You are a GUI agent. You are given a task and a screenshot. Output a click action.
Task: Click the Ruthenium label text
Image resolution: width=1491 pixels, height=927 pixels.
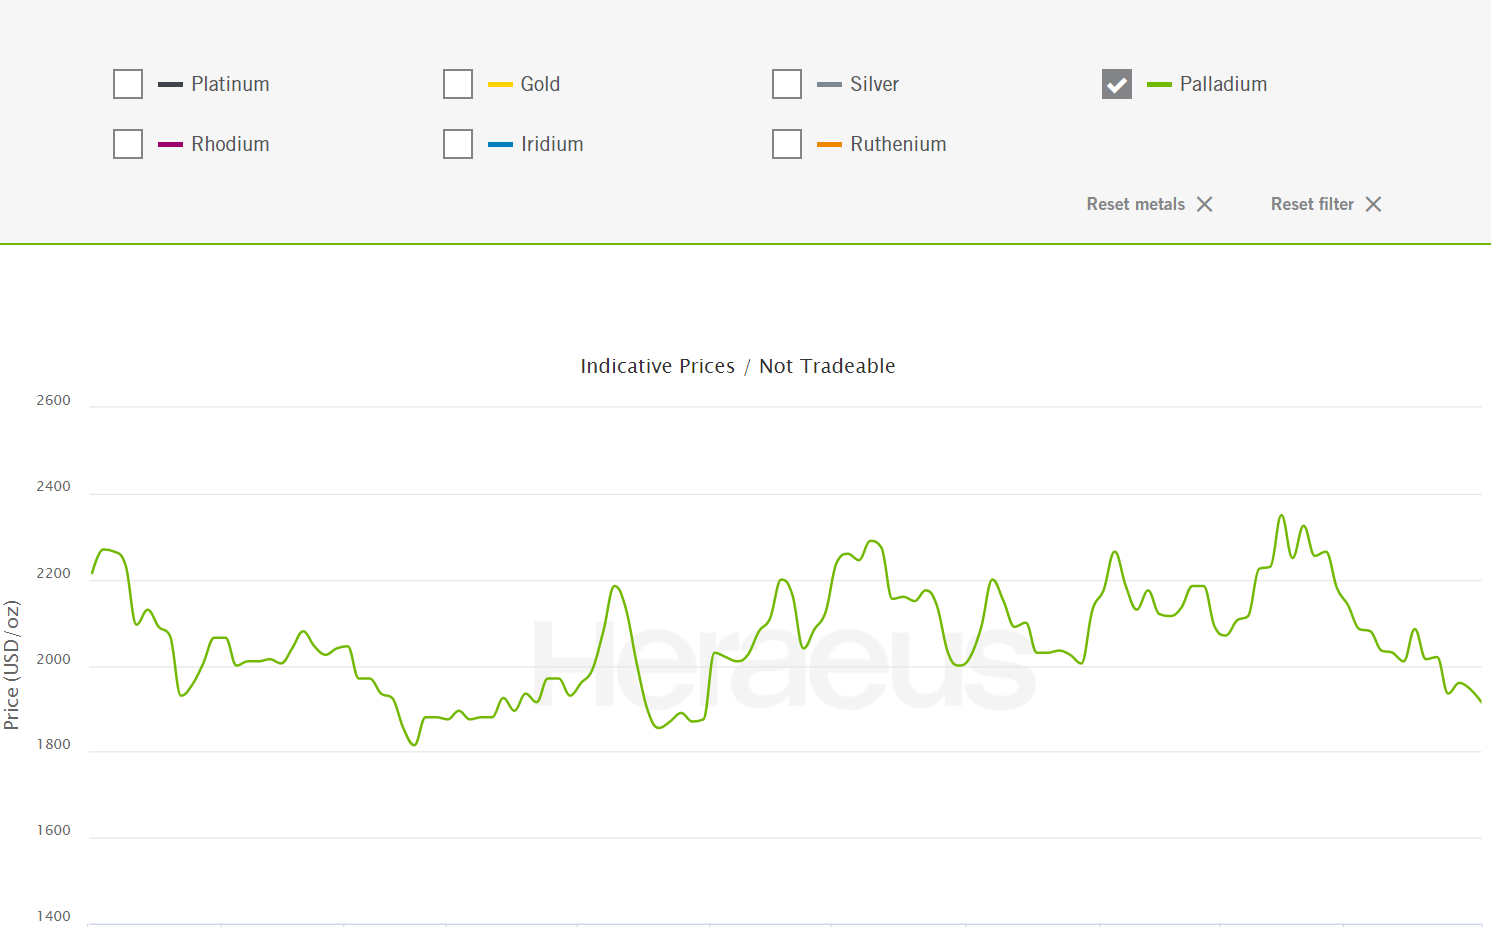pos(898,144)
